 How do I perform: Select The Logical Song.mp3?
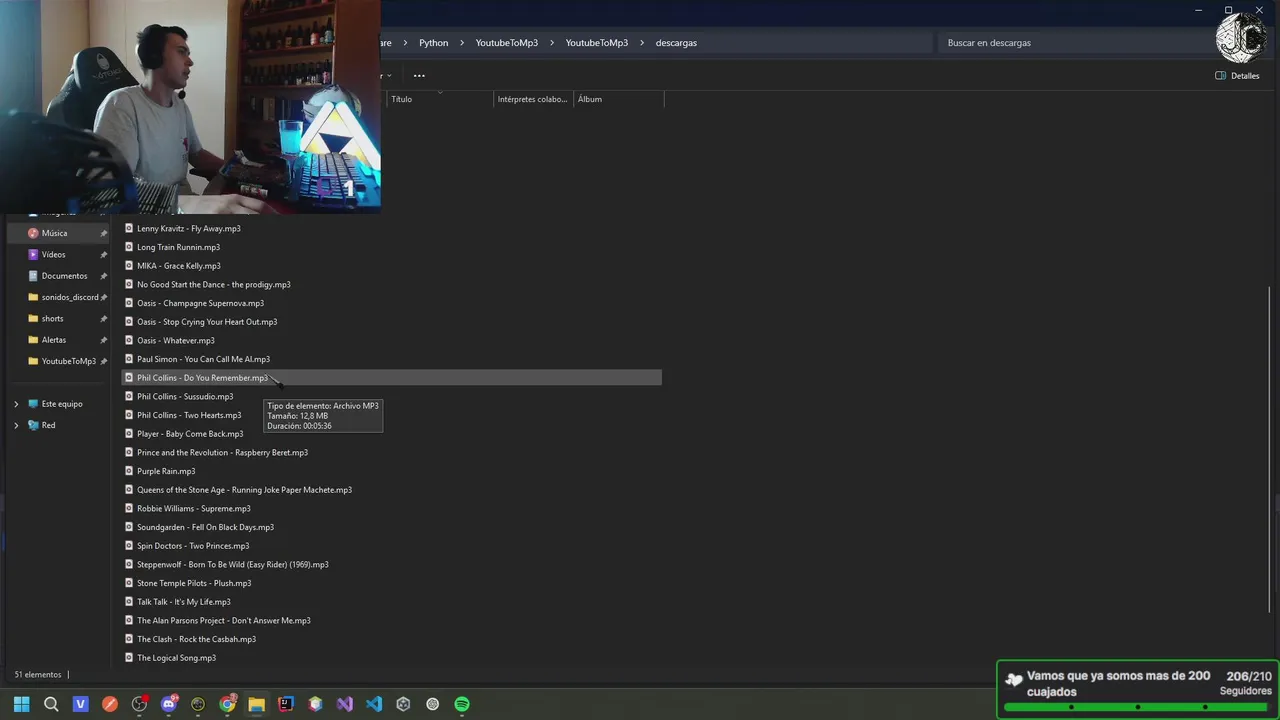point(176,658)
